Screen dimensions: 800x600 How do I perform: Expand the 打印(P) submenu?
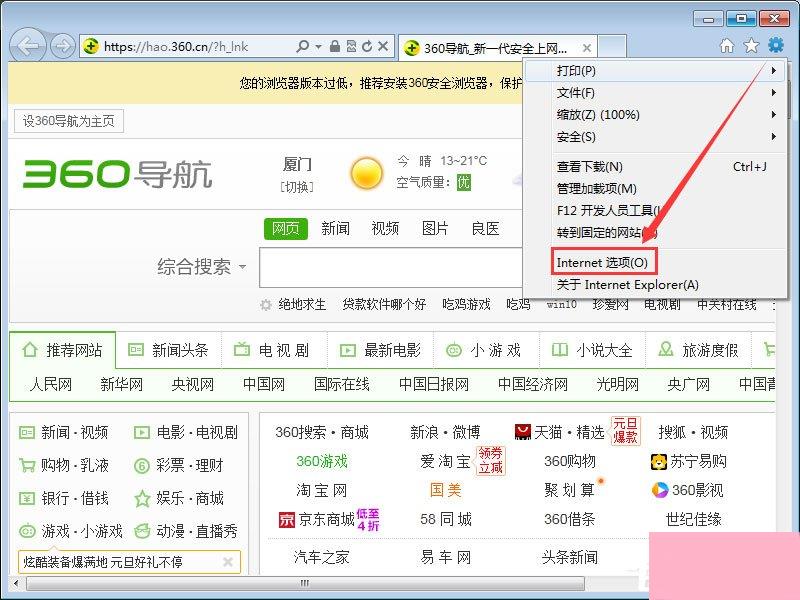[x=656, y=70]
